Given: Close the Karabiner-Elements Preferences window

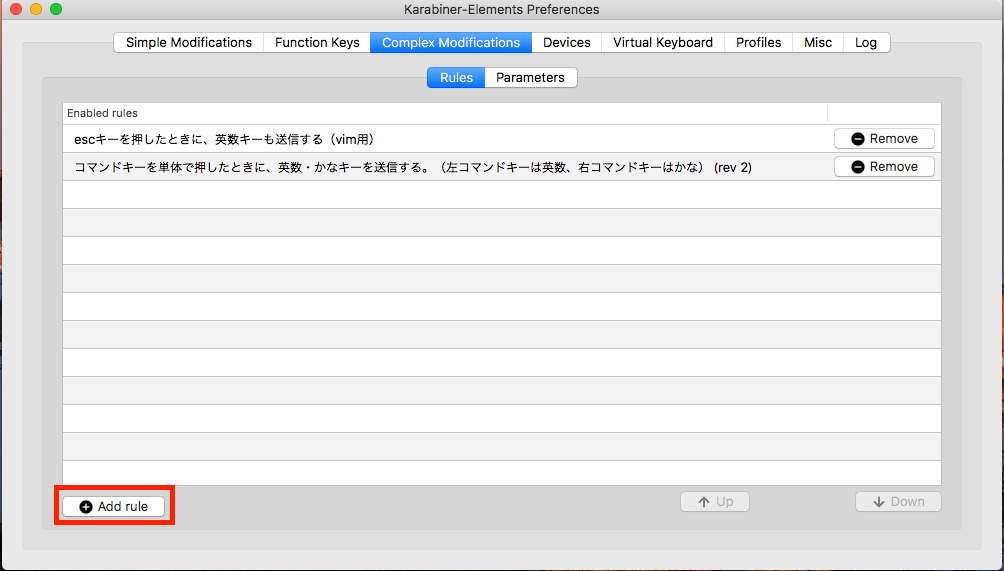Looking at the screenshot, I should tap(16, 9).
